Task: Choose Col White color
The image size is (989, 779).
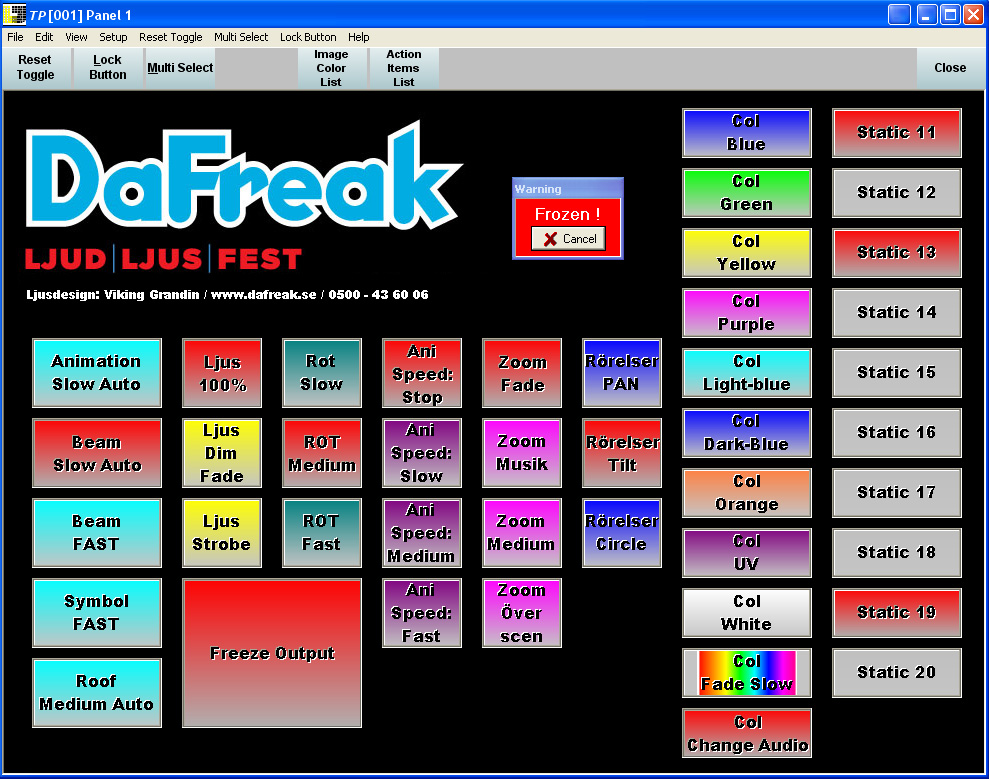Action: (747, 613)
